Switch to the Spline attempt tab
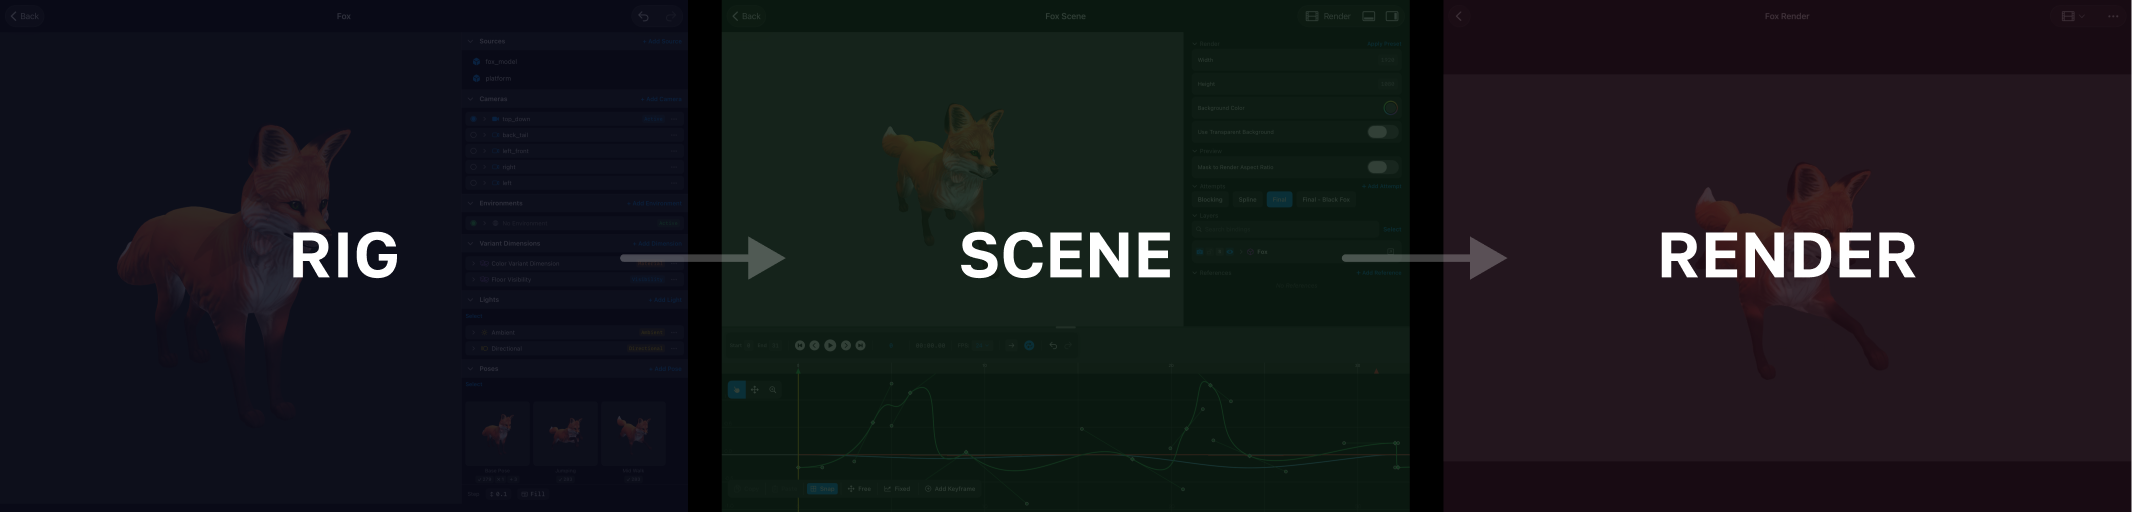 (1247, 199)
